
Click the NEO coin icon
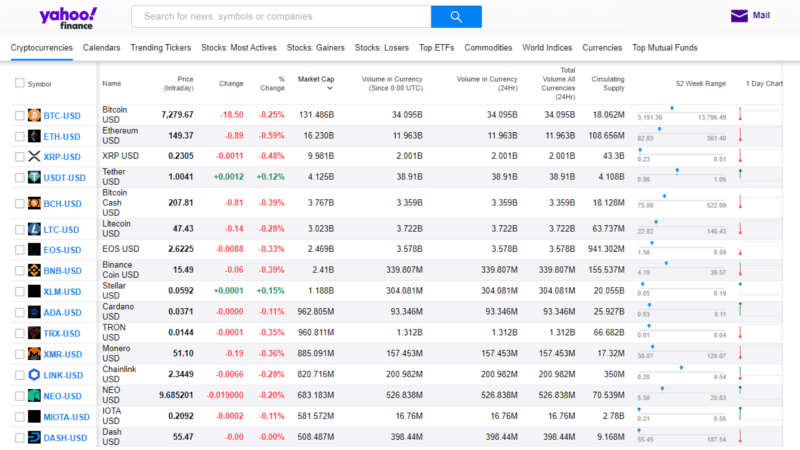coord(34,396)
